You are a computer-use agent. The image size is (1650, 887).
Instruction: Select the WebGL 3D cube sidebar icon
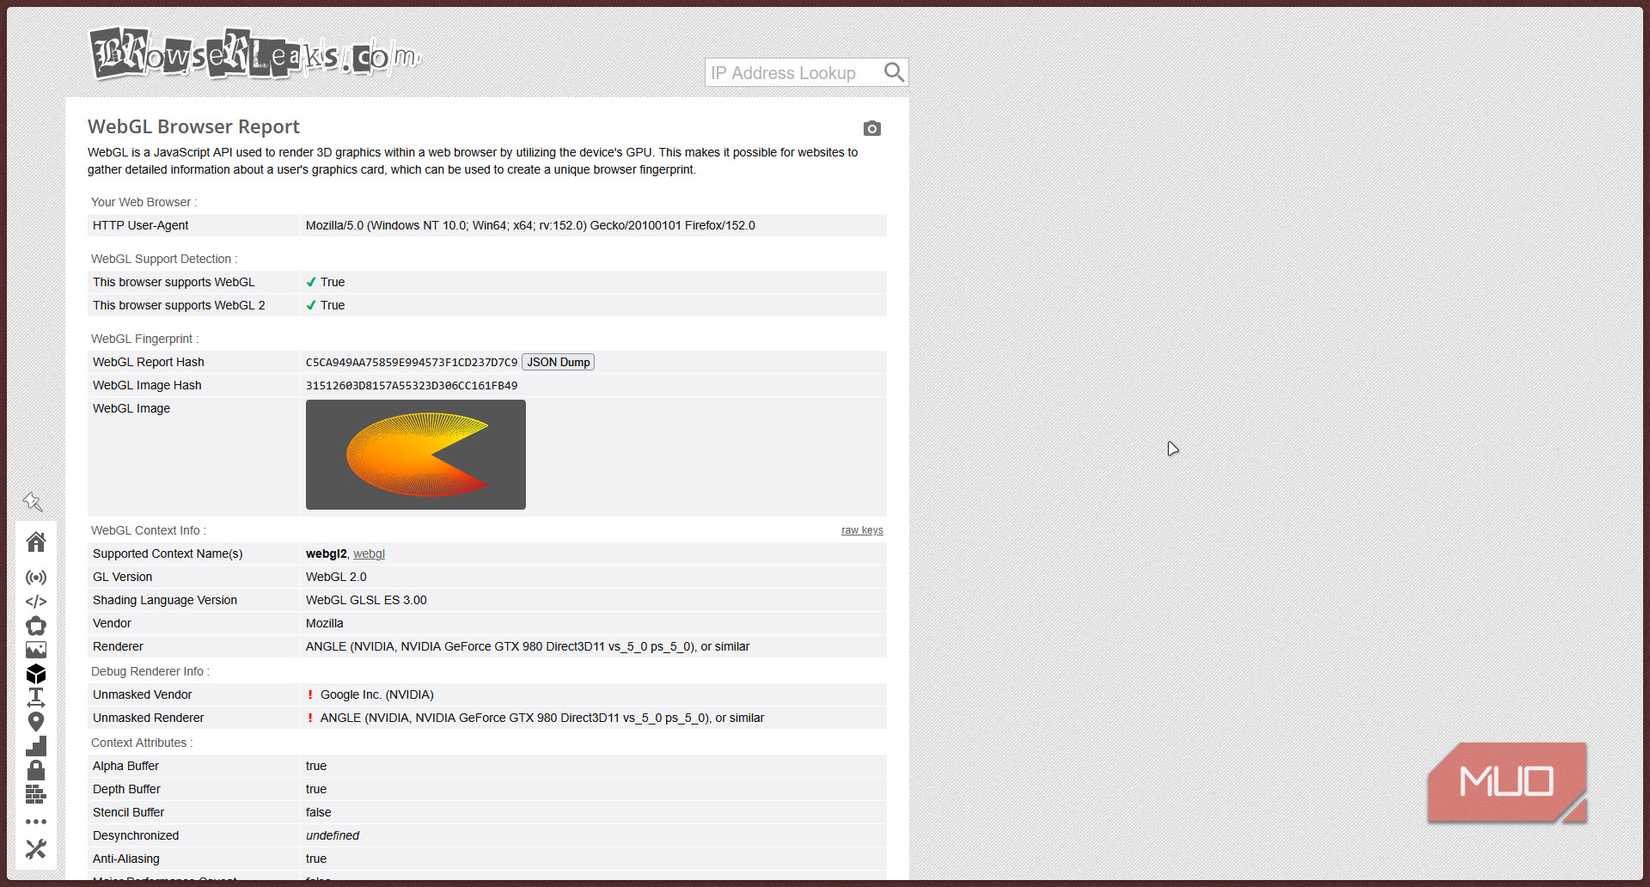[36, 674]
